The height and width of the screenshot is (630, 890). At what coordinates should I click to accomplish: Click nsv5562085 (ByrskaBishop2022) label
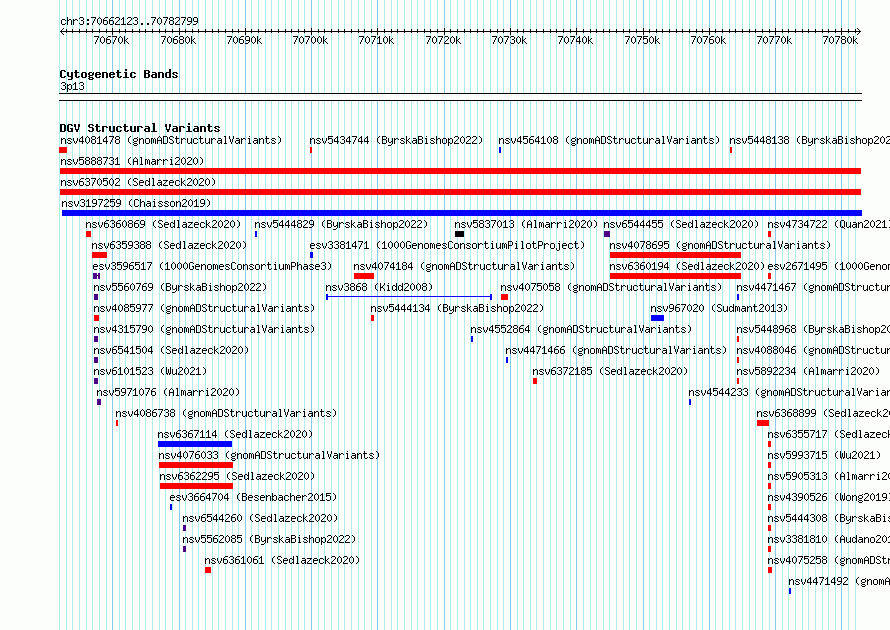[269, 539]
